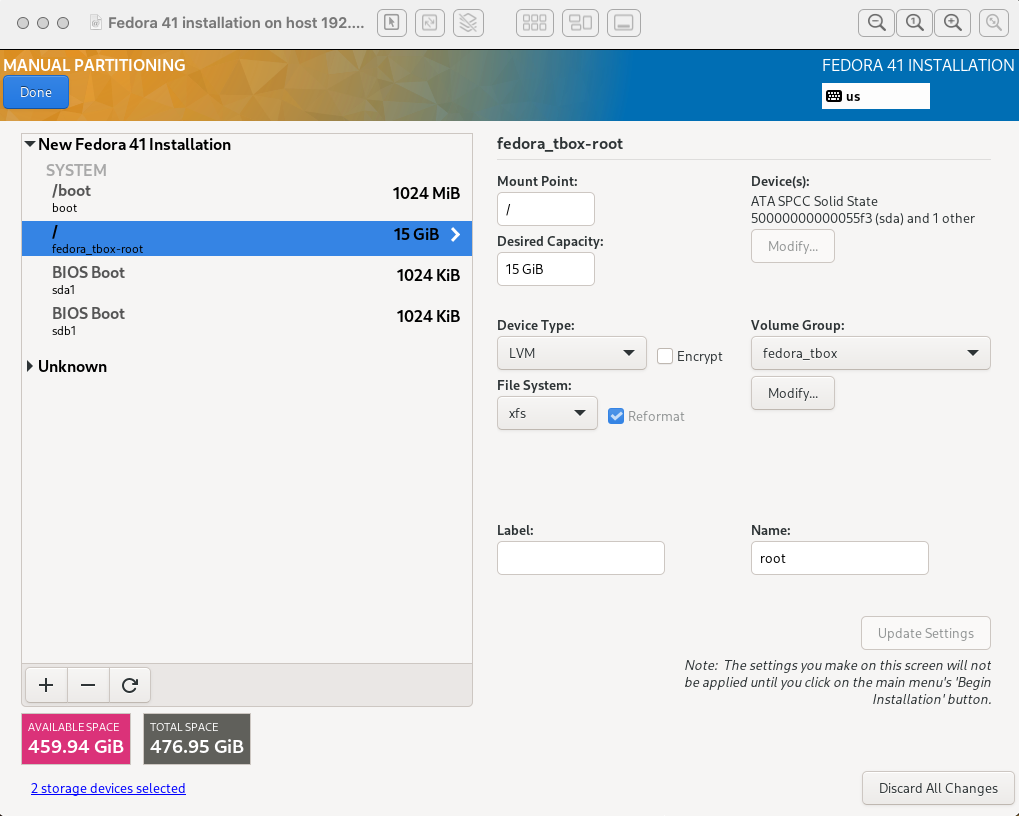Select the BIOS Boot sda1 row
1019x816 pixels.
[x=247, y=279]
